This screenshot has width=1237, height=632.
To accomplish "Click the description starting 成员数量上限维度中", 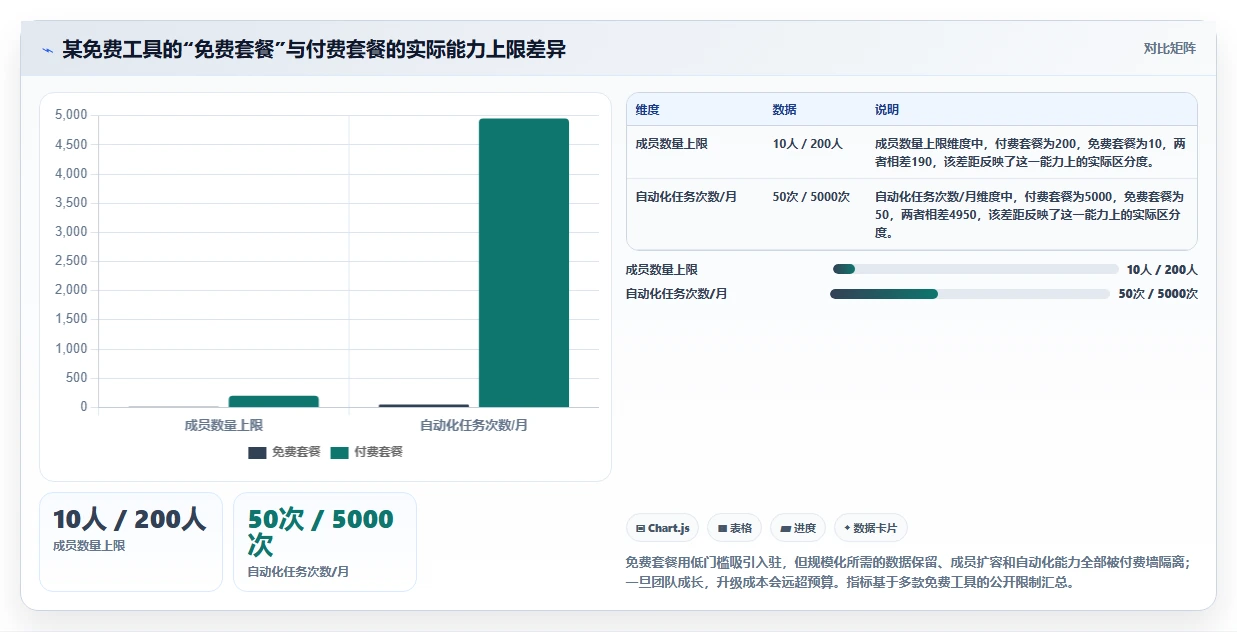I will (1030, 152).
